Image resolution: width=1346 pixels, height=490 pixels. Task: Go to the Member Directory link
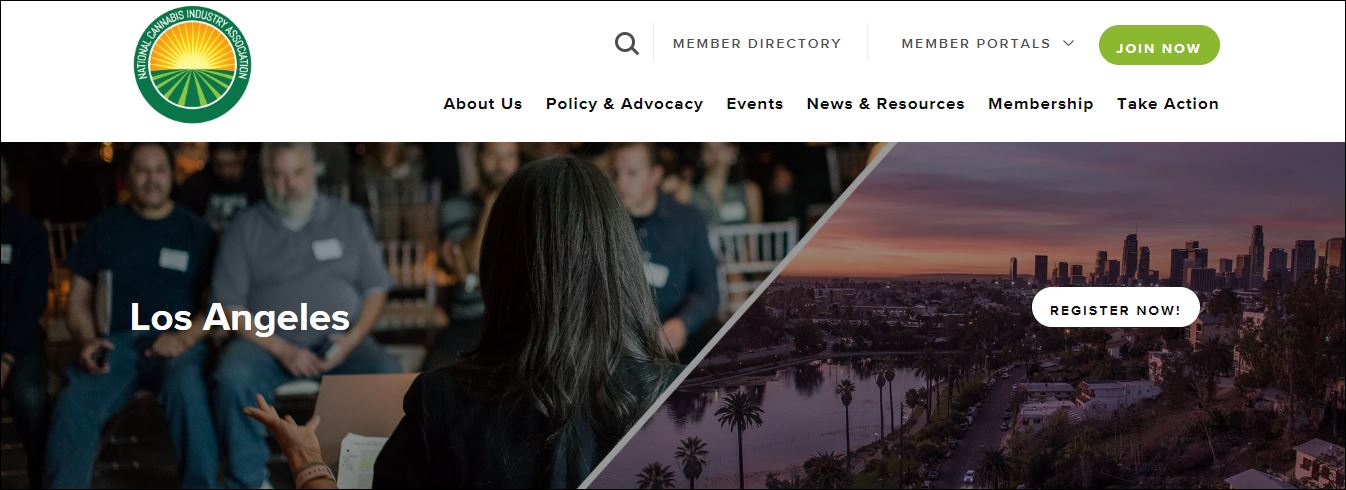point(757,44)
